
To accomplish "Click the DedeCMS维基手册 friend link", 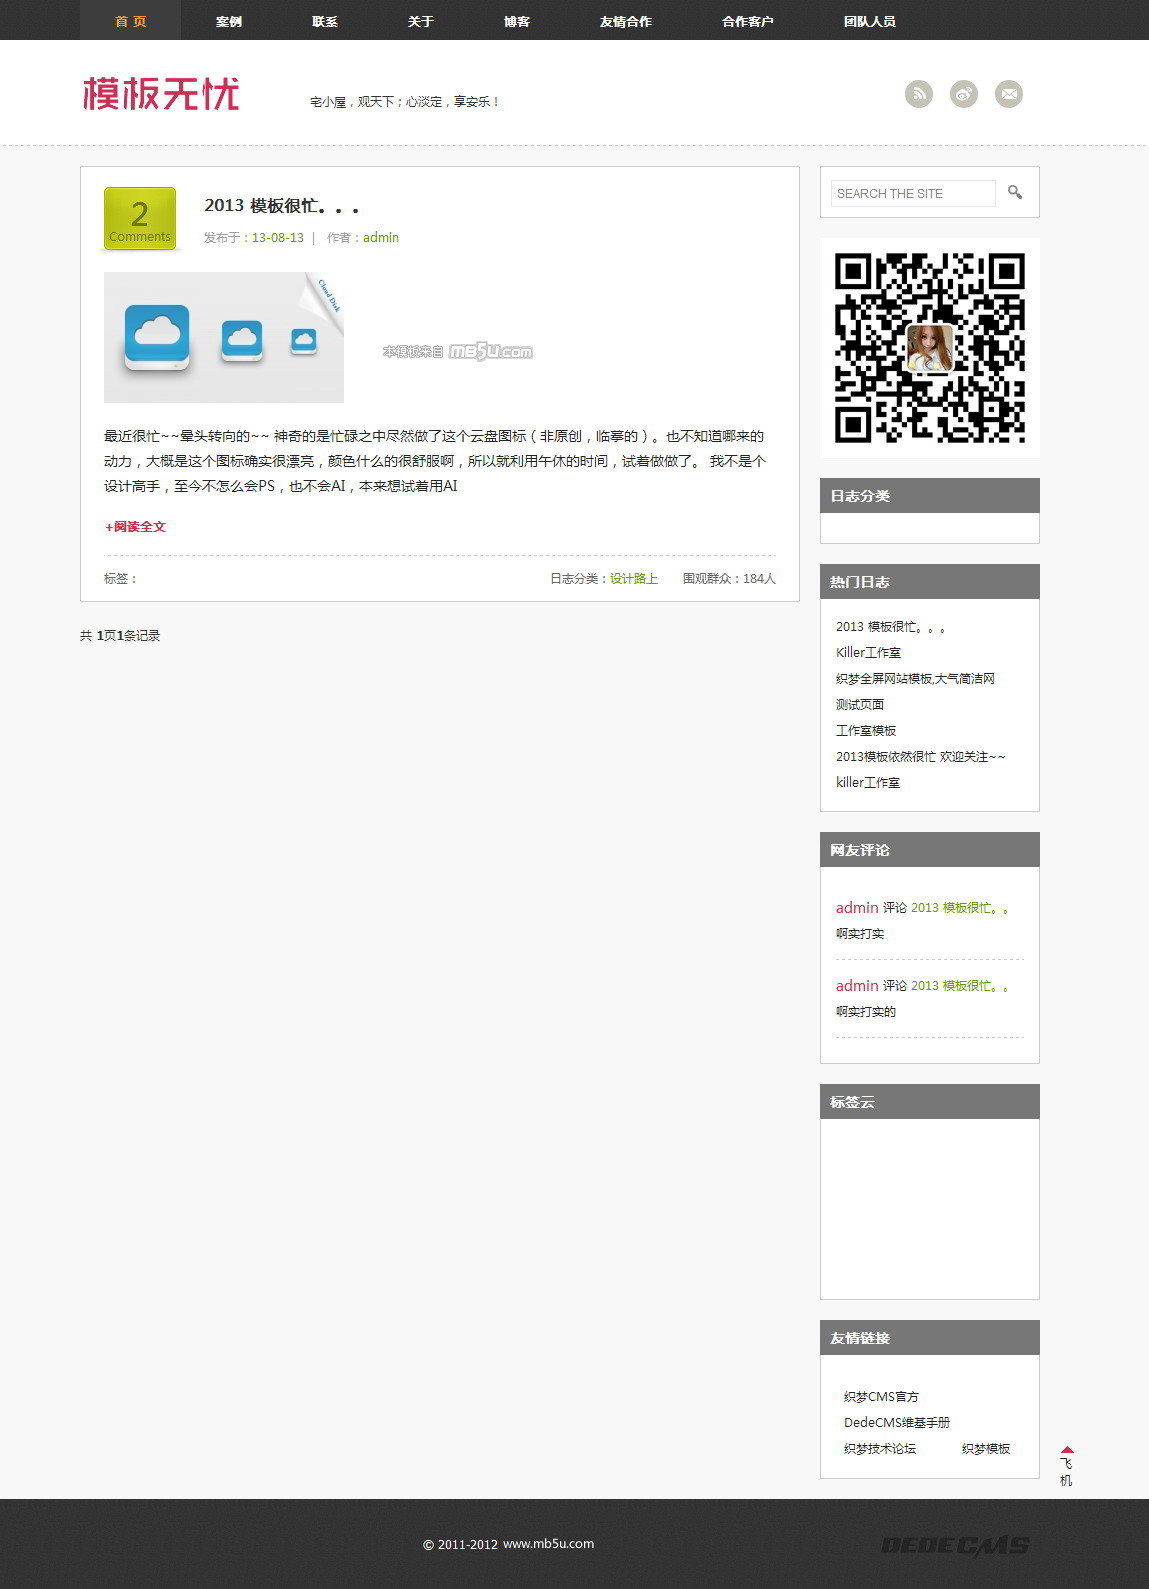I will pos(896,1423).
